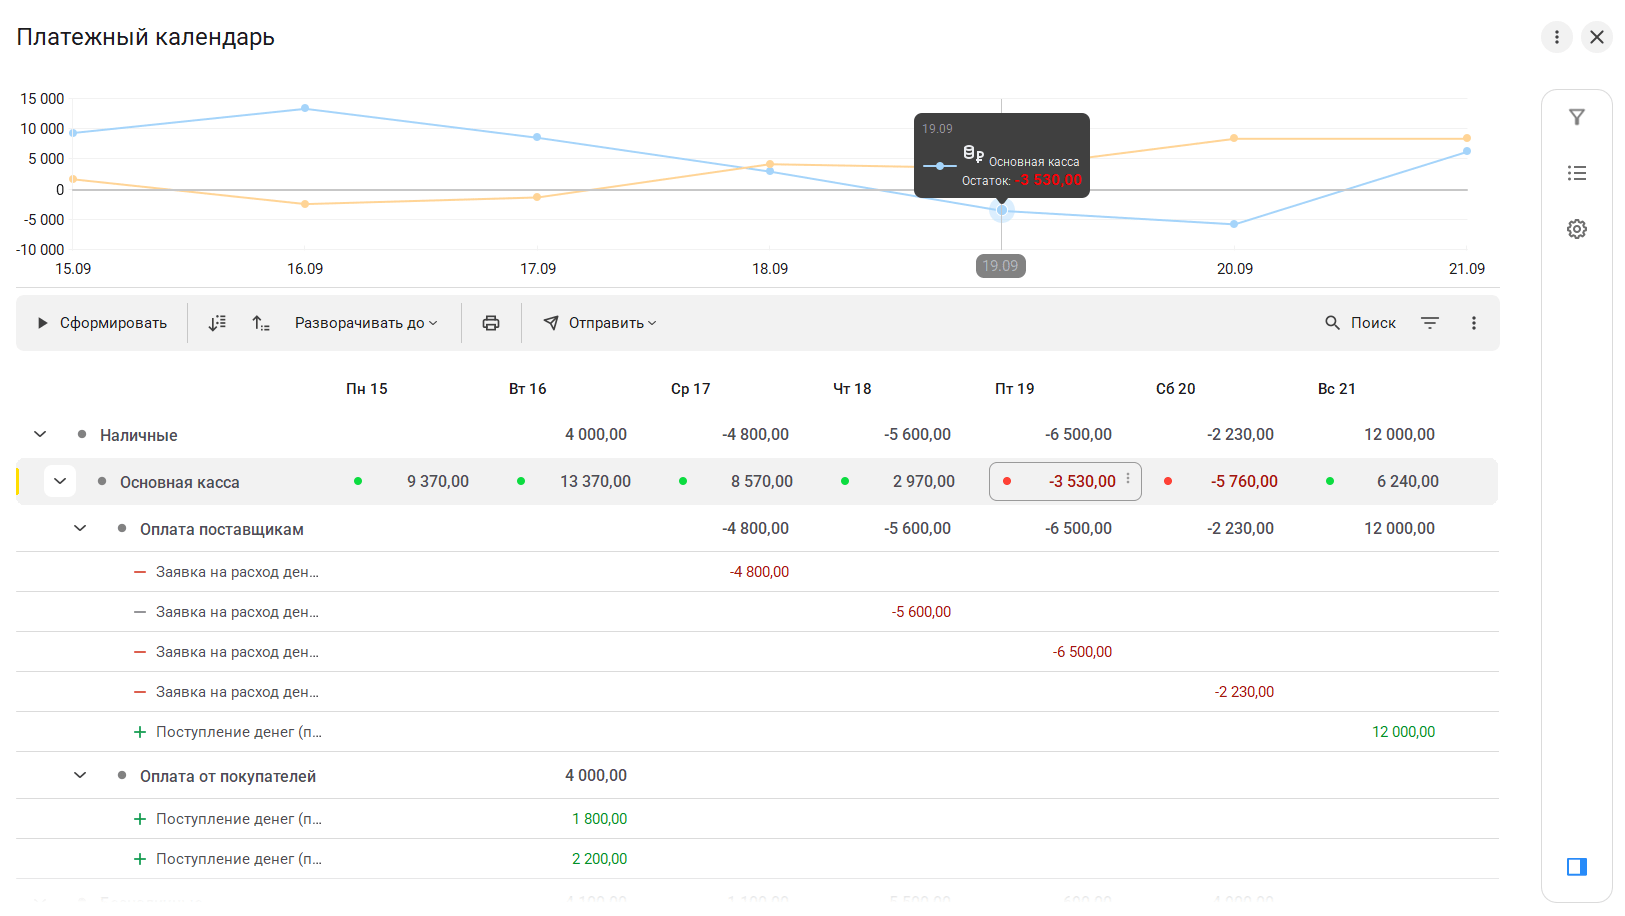Collapse the Оплата поставщикам section
Image resolution: width=1625 pixels, height=916 pixels.
click(80, 528)
